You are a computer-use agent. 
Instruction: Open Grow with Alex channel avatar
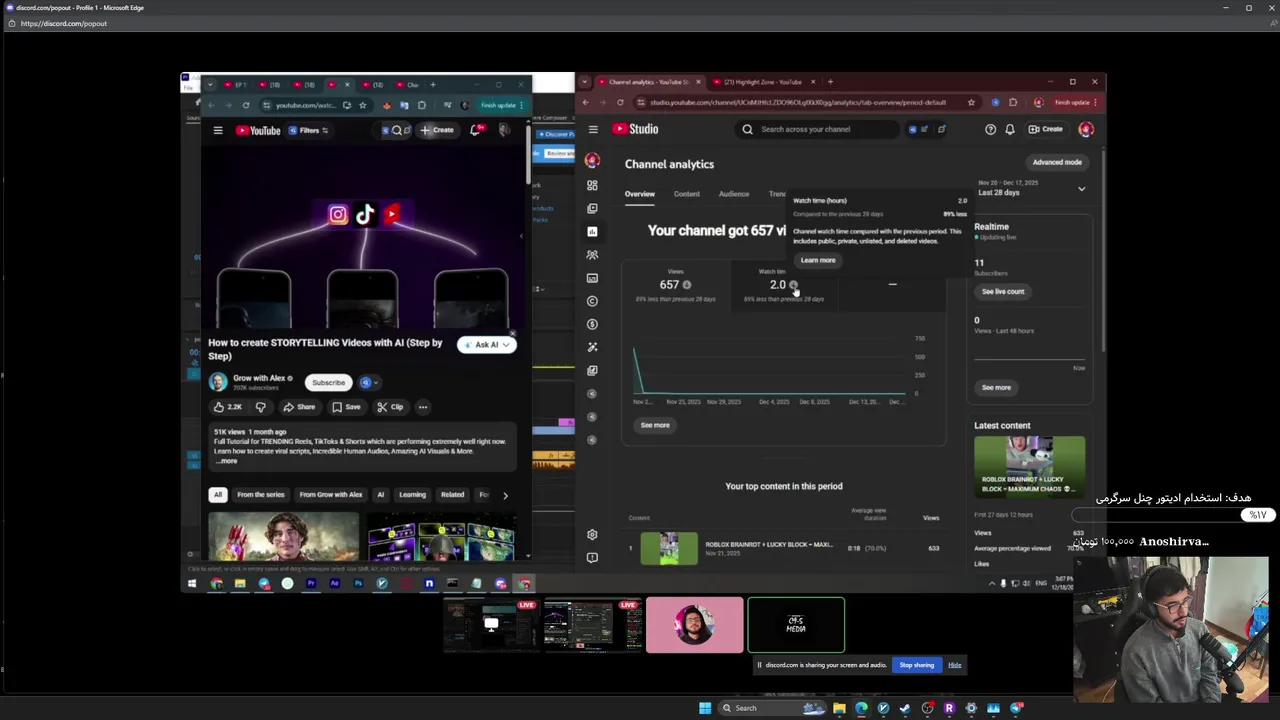click(218, 382)
